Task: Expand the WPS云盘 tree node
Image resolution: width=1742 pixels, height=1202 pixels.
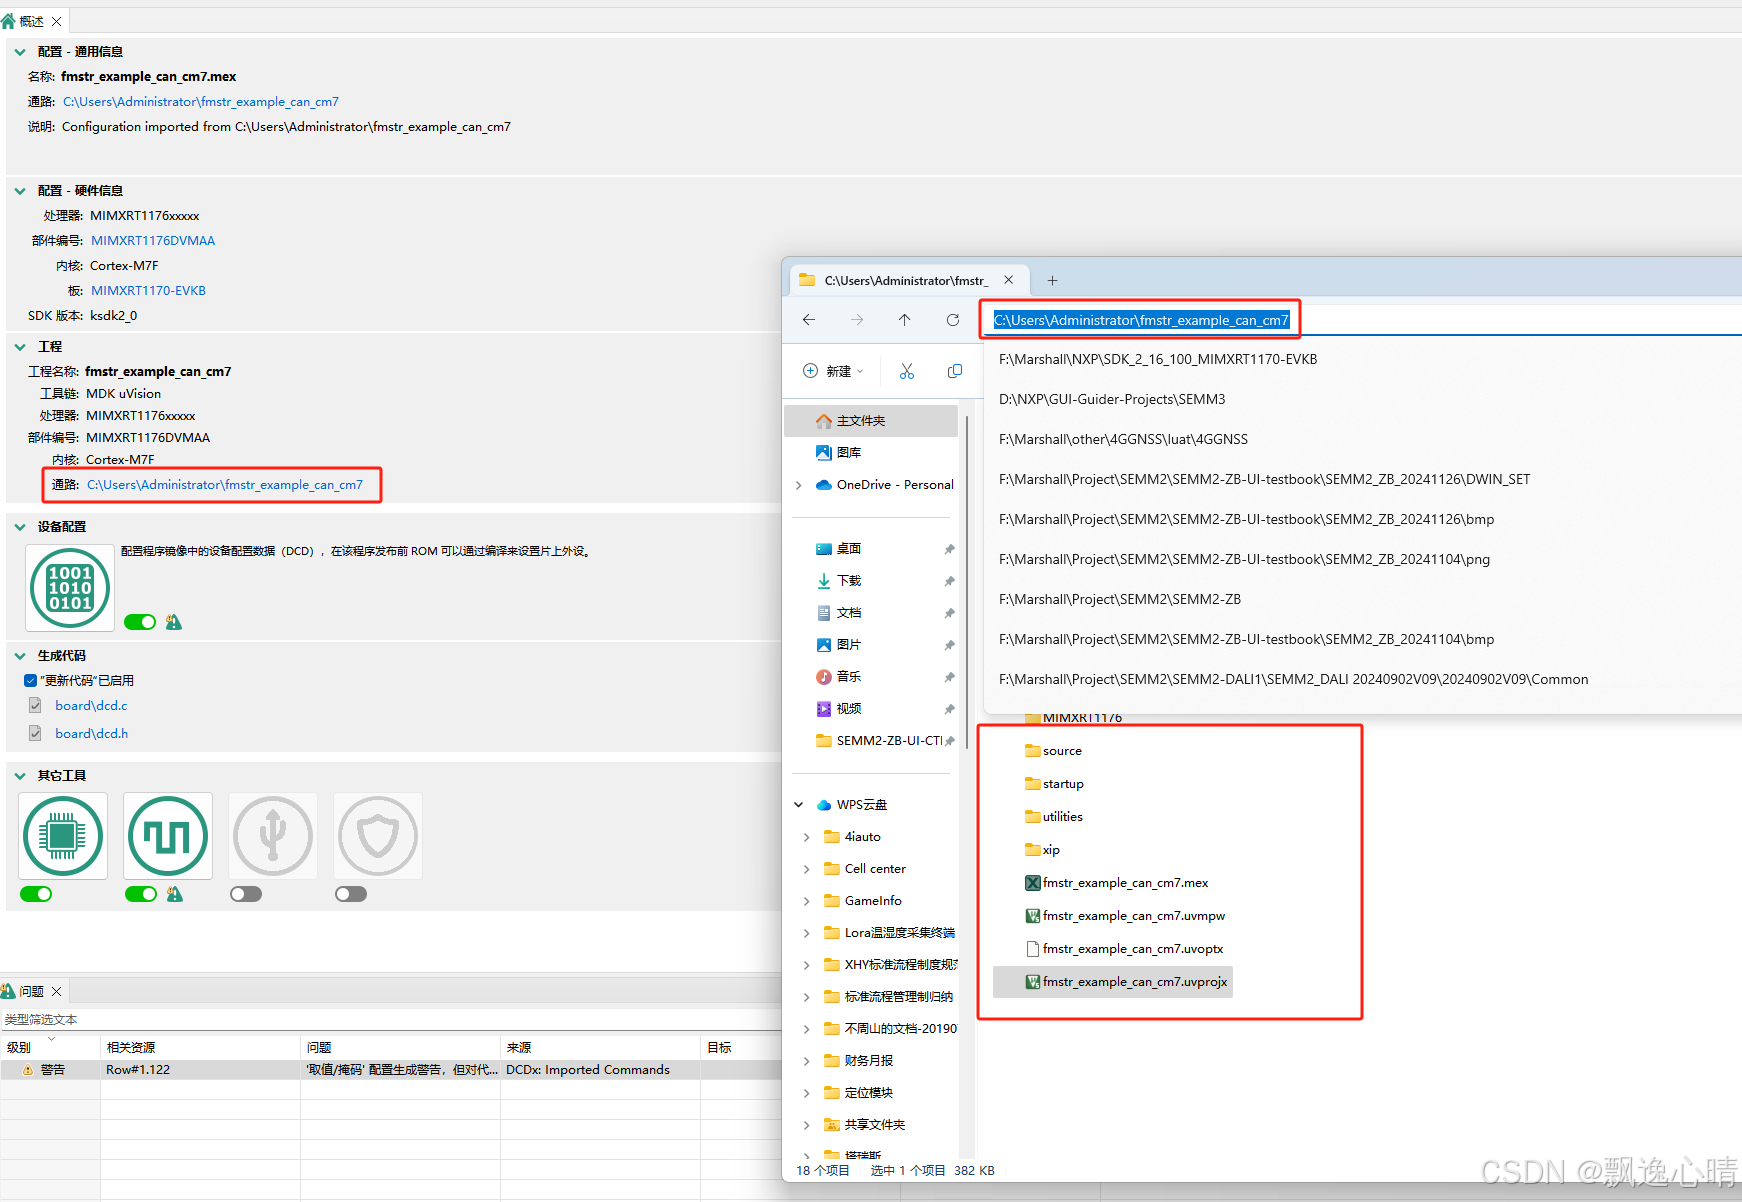Action: [x=798, y=804]
